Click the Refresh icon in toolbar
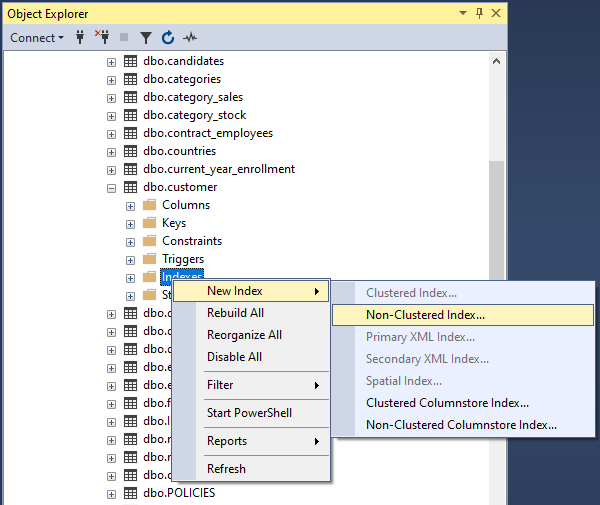This screenshot has width=600, height=505. click(x=167, y=38)
